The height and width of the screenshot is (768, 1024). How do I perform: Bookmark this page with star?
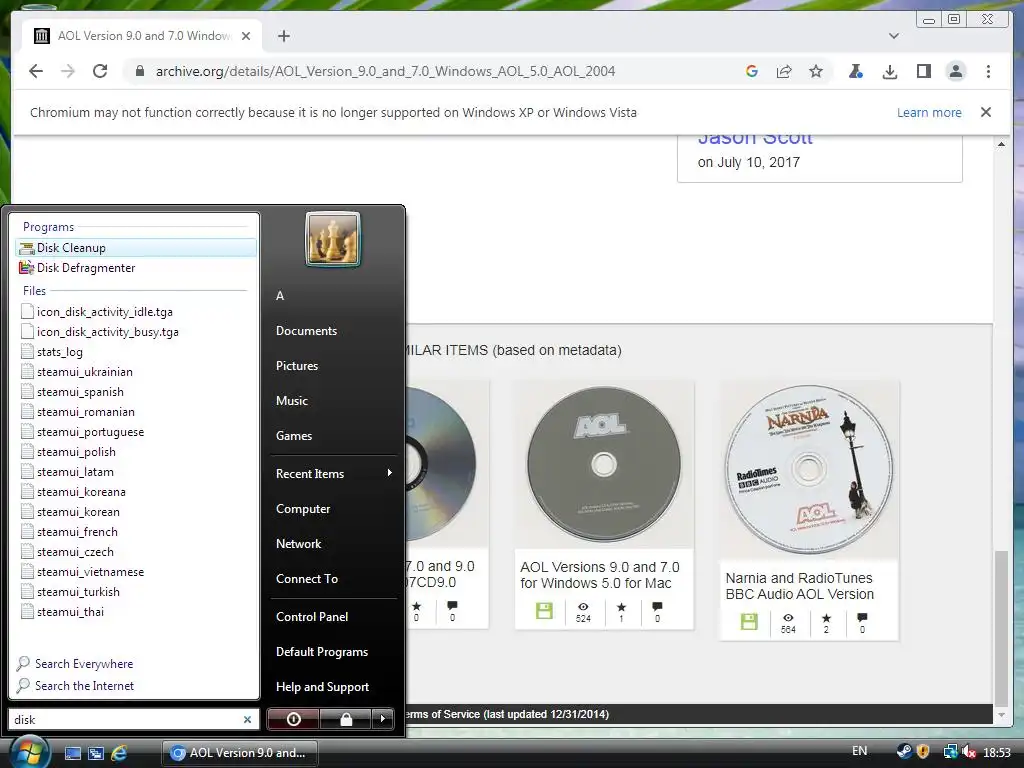tap(816, 71)
